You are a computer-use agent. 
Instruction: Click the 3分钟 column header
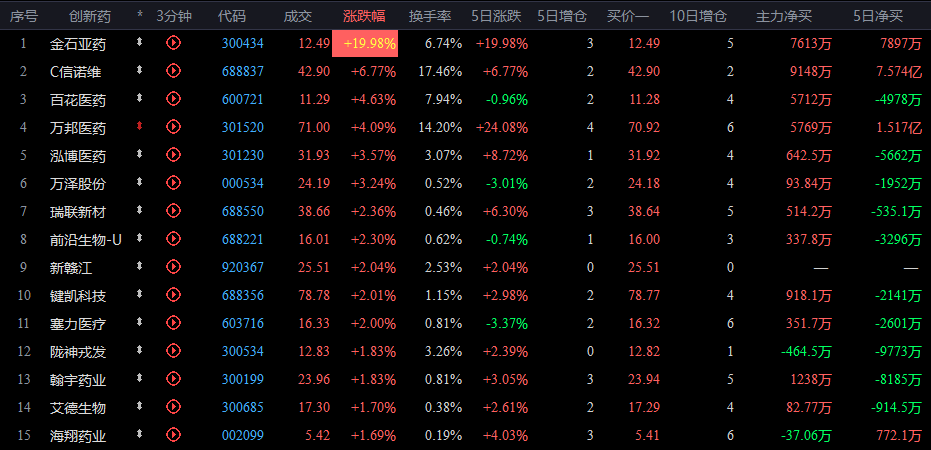[x=174, y=16]
